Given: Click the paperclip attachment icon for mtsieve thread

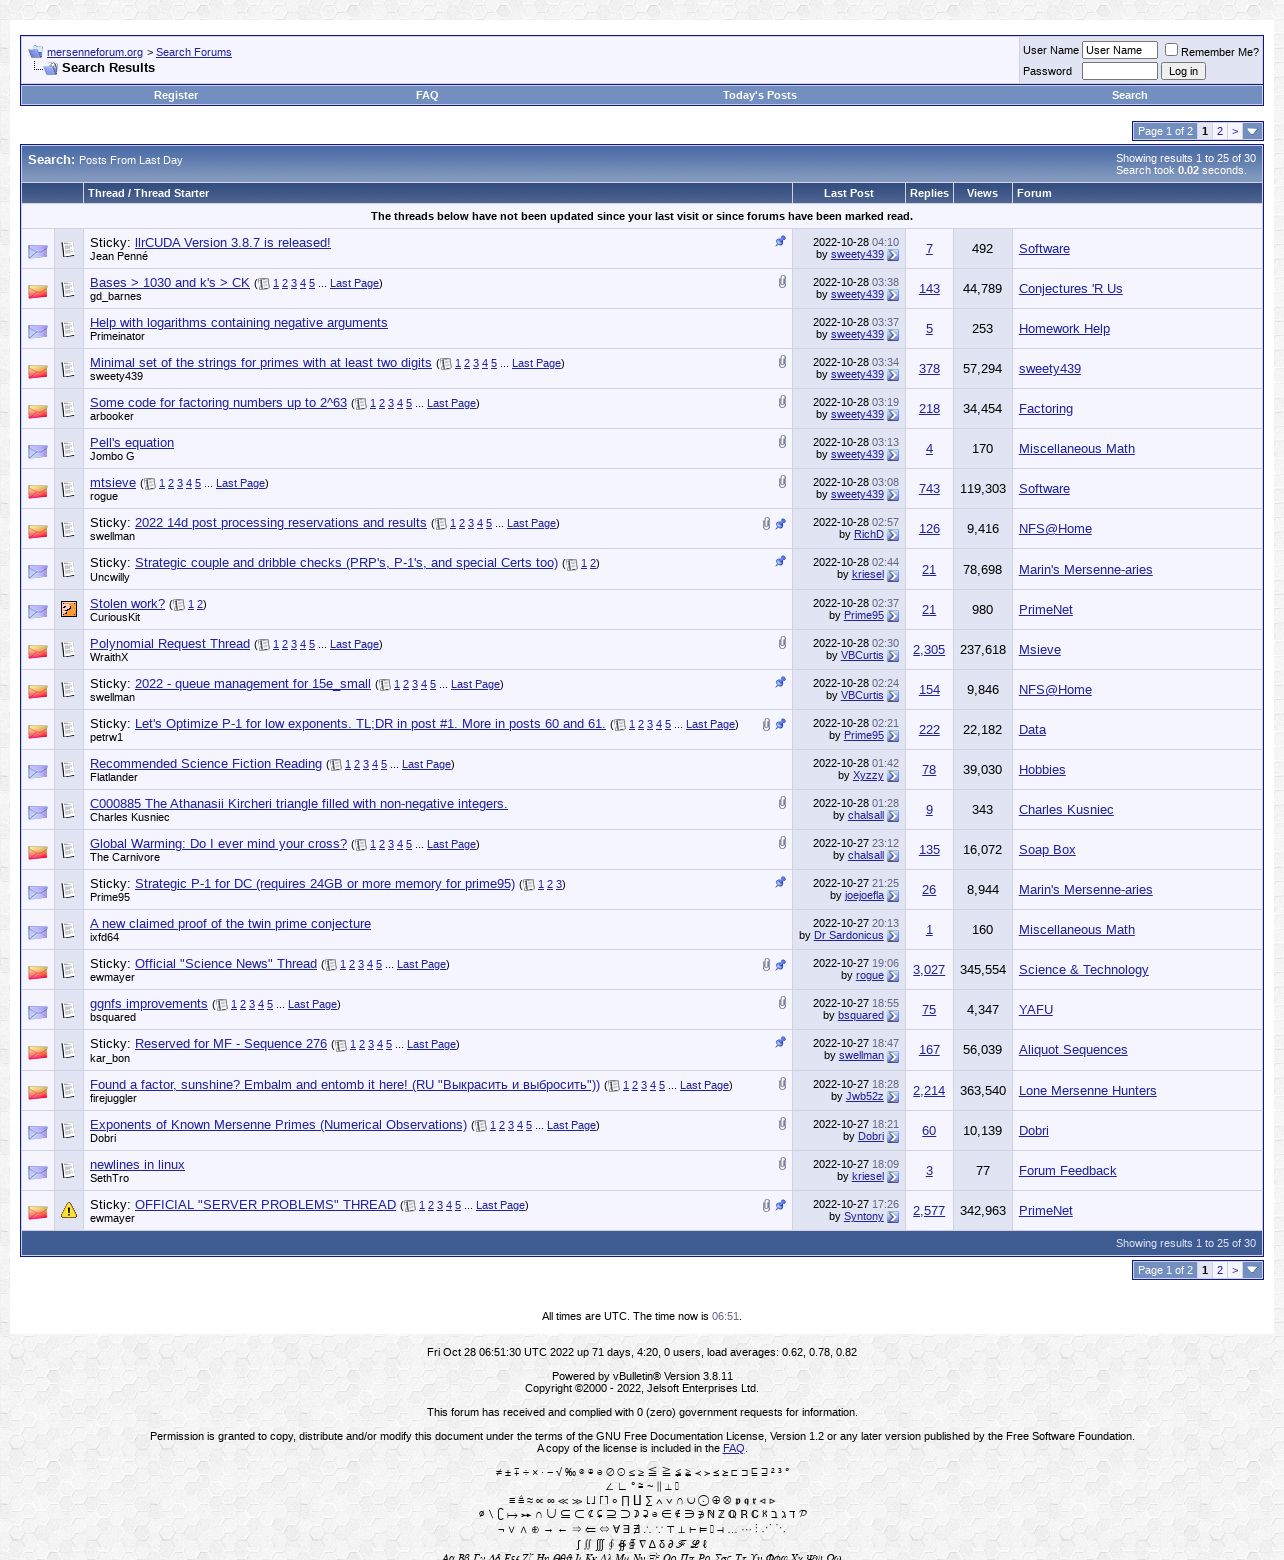Looking at the screenshot, I should pos(782,482).
